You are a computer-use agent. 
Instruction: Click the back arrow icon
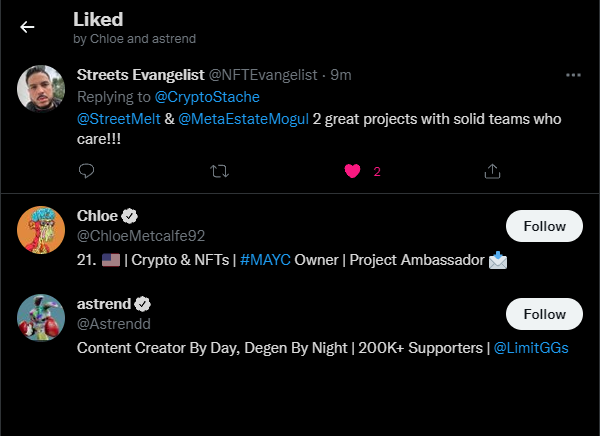tap(27, 27)
